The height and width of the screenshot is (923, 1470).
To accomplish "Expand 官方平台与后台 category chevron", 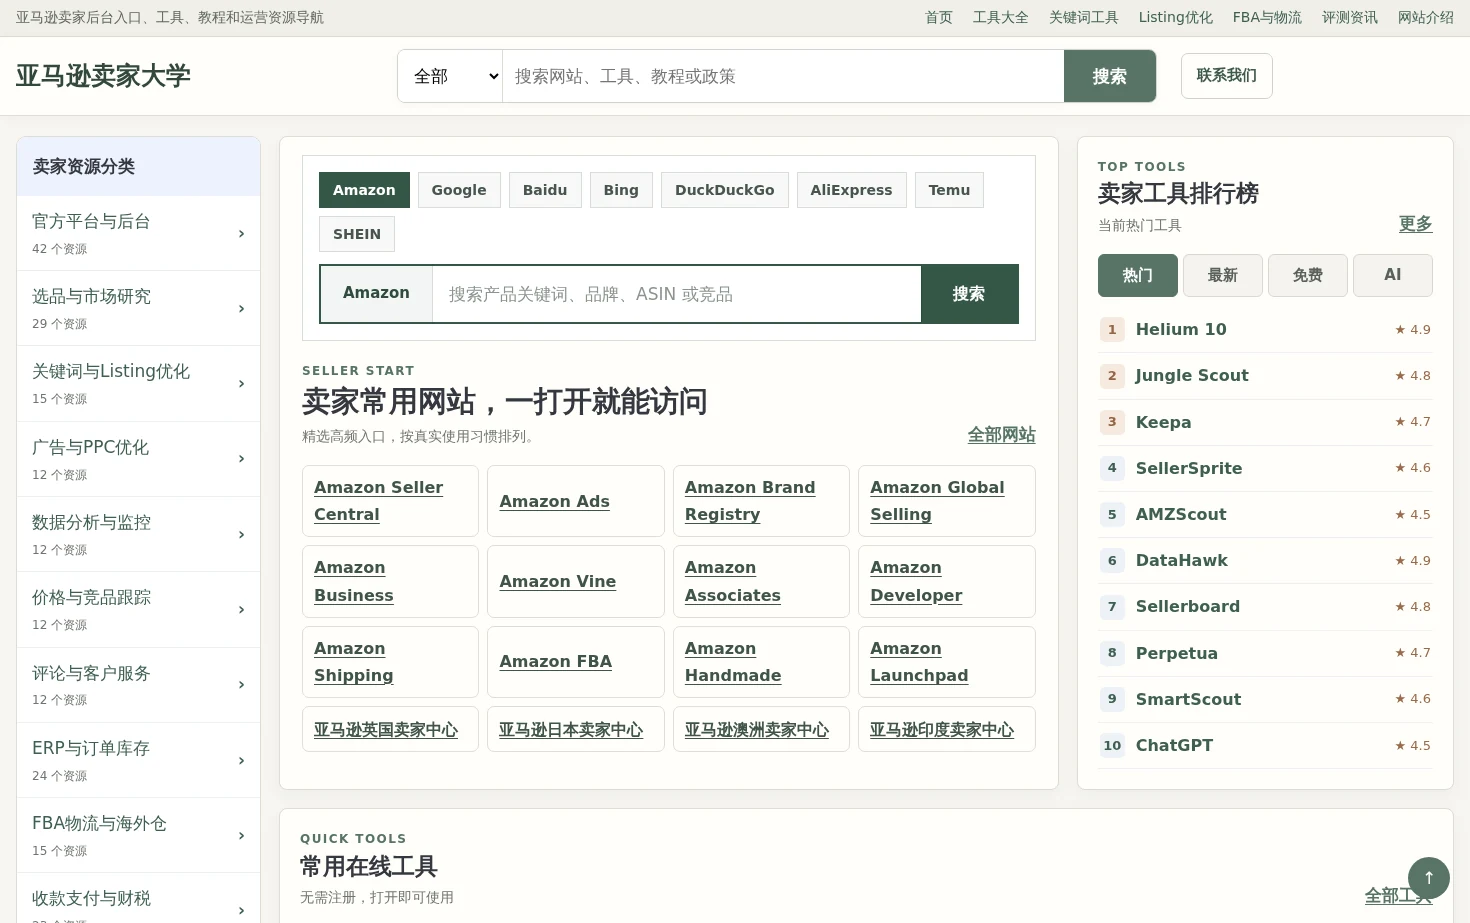I will click(x=241, y=234).
